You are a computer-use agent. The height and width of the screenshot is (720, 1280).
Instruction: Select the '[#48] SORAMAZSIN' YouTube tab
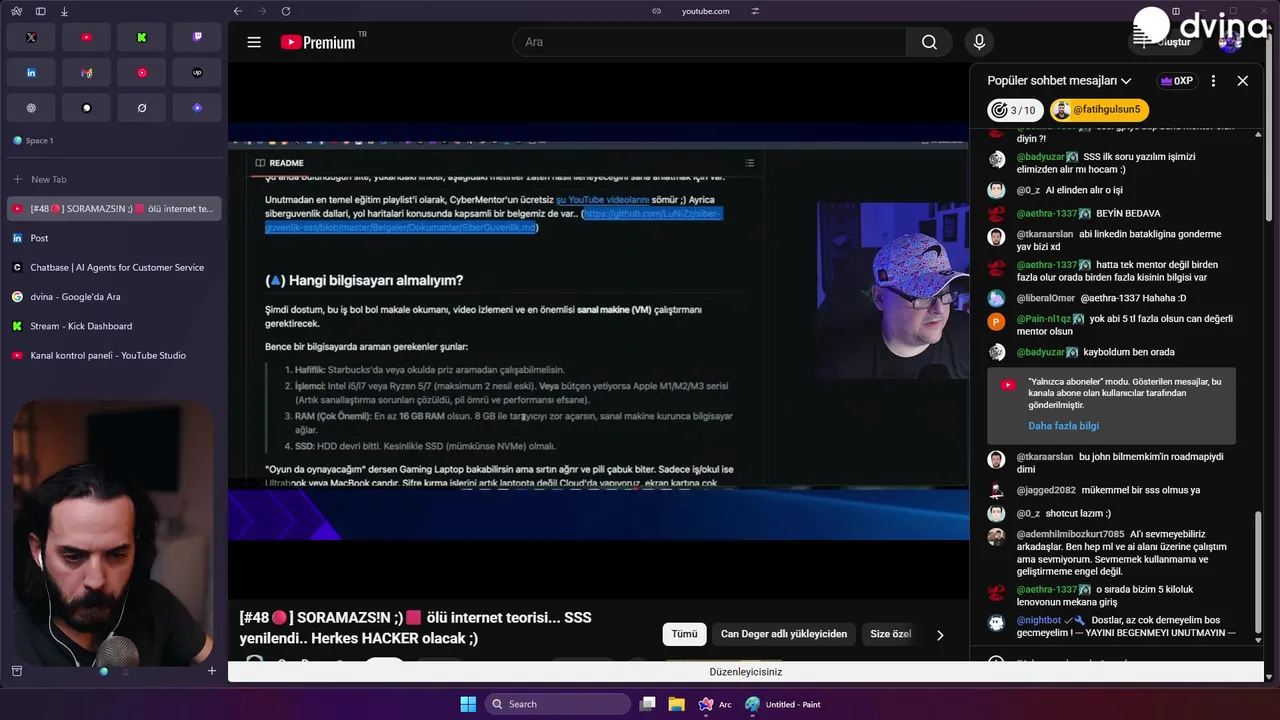(114, 209)
